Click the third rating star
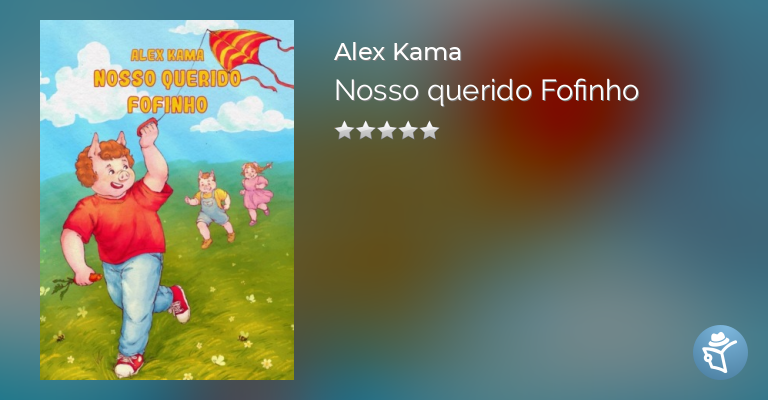 tap(387, 131)
